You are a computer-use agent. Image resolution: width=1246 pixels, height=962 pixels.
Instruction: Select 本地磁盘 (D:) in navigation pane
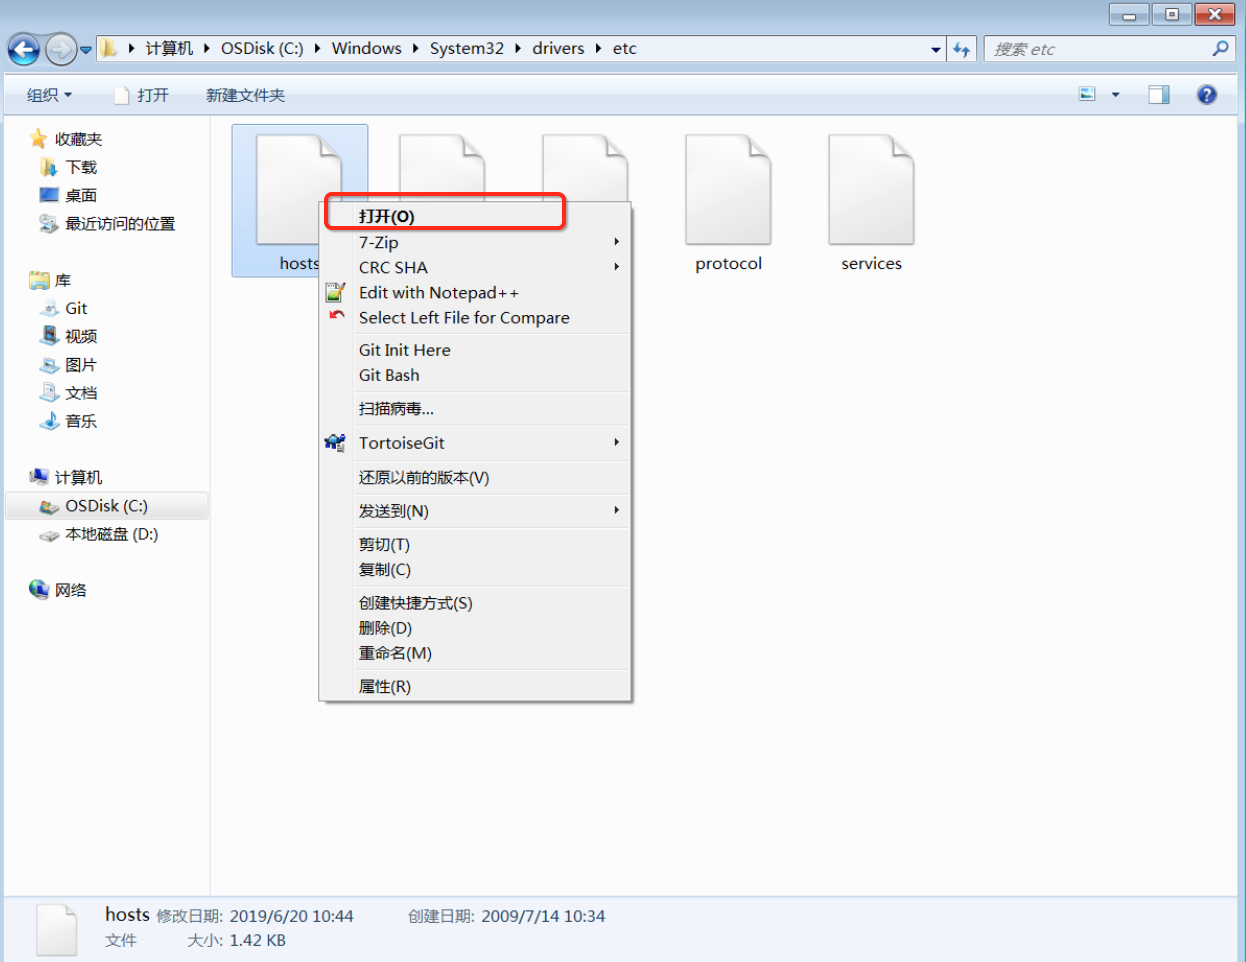(111, 535)
